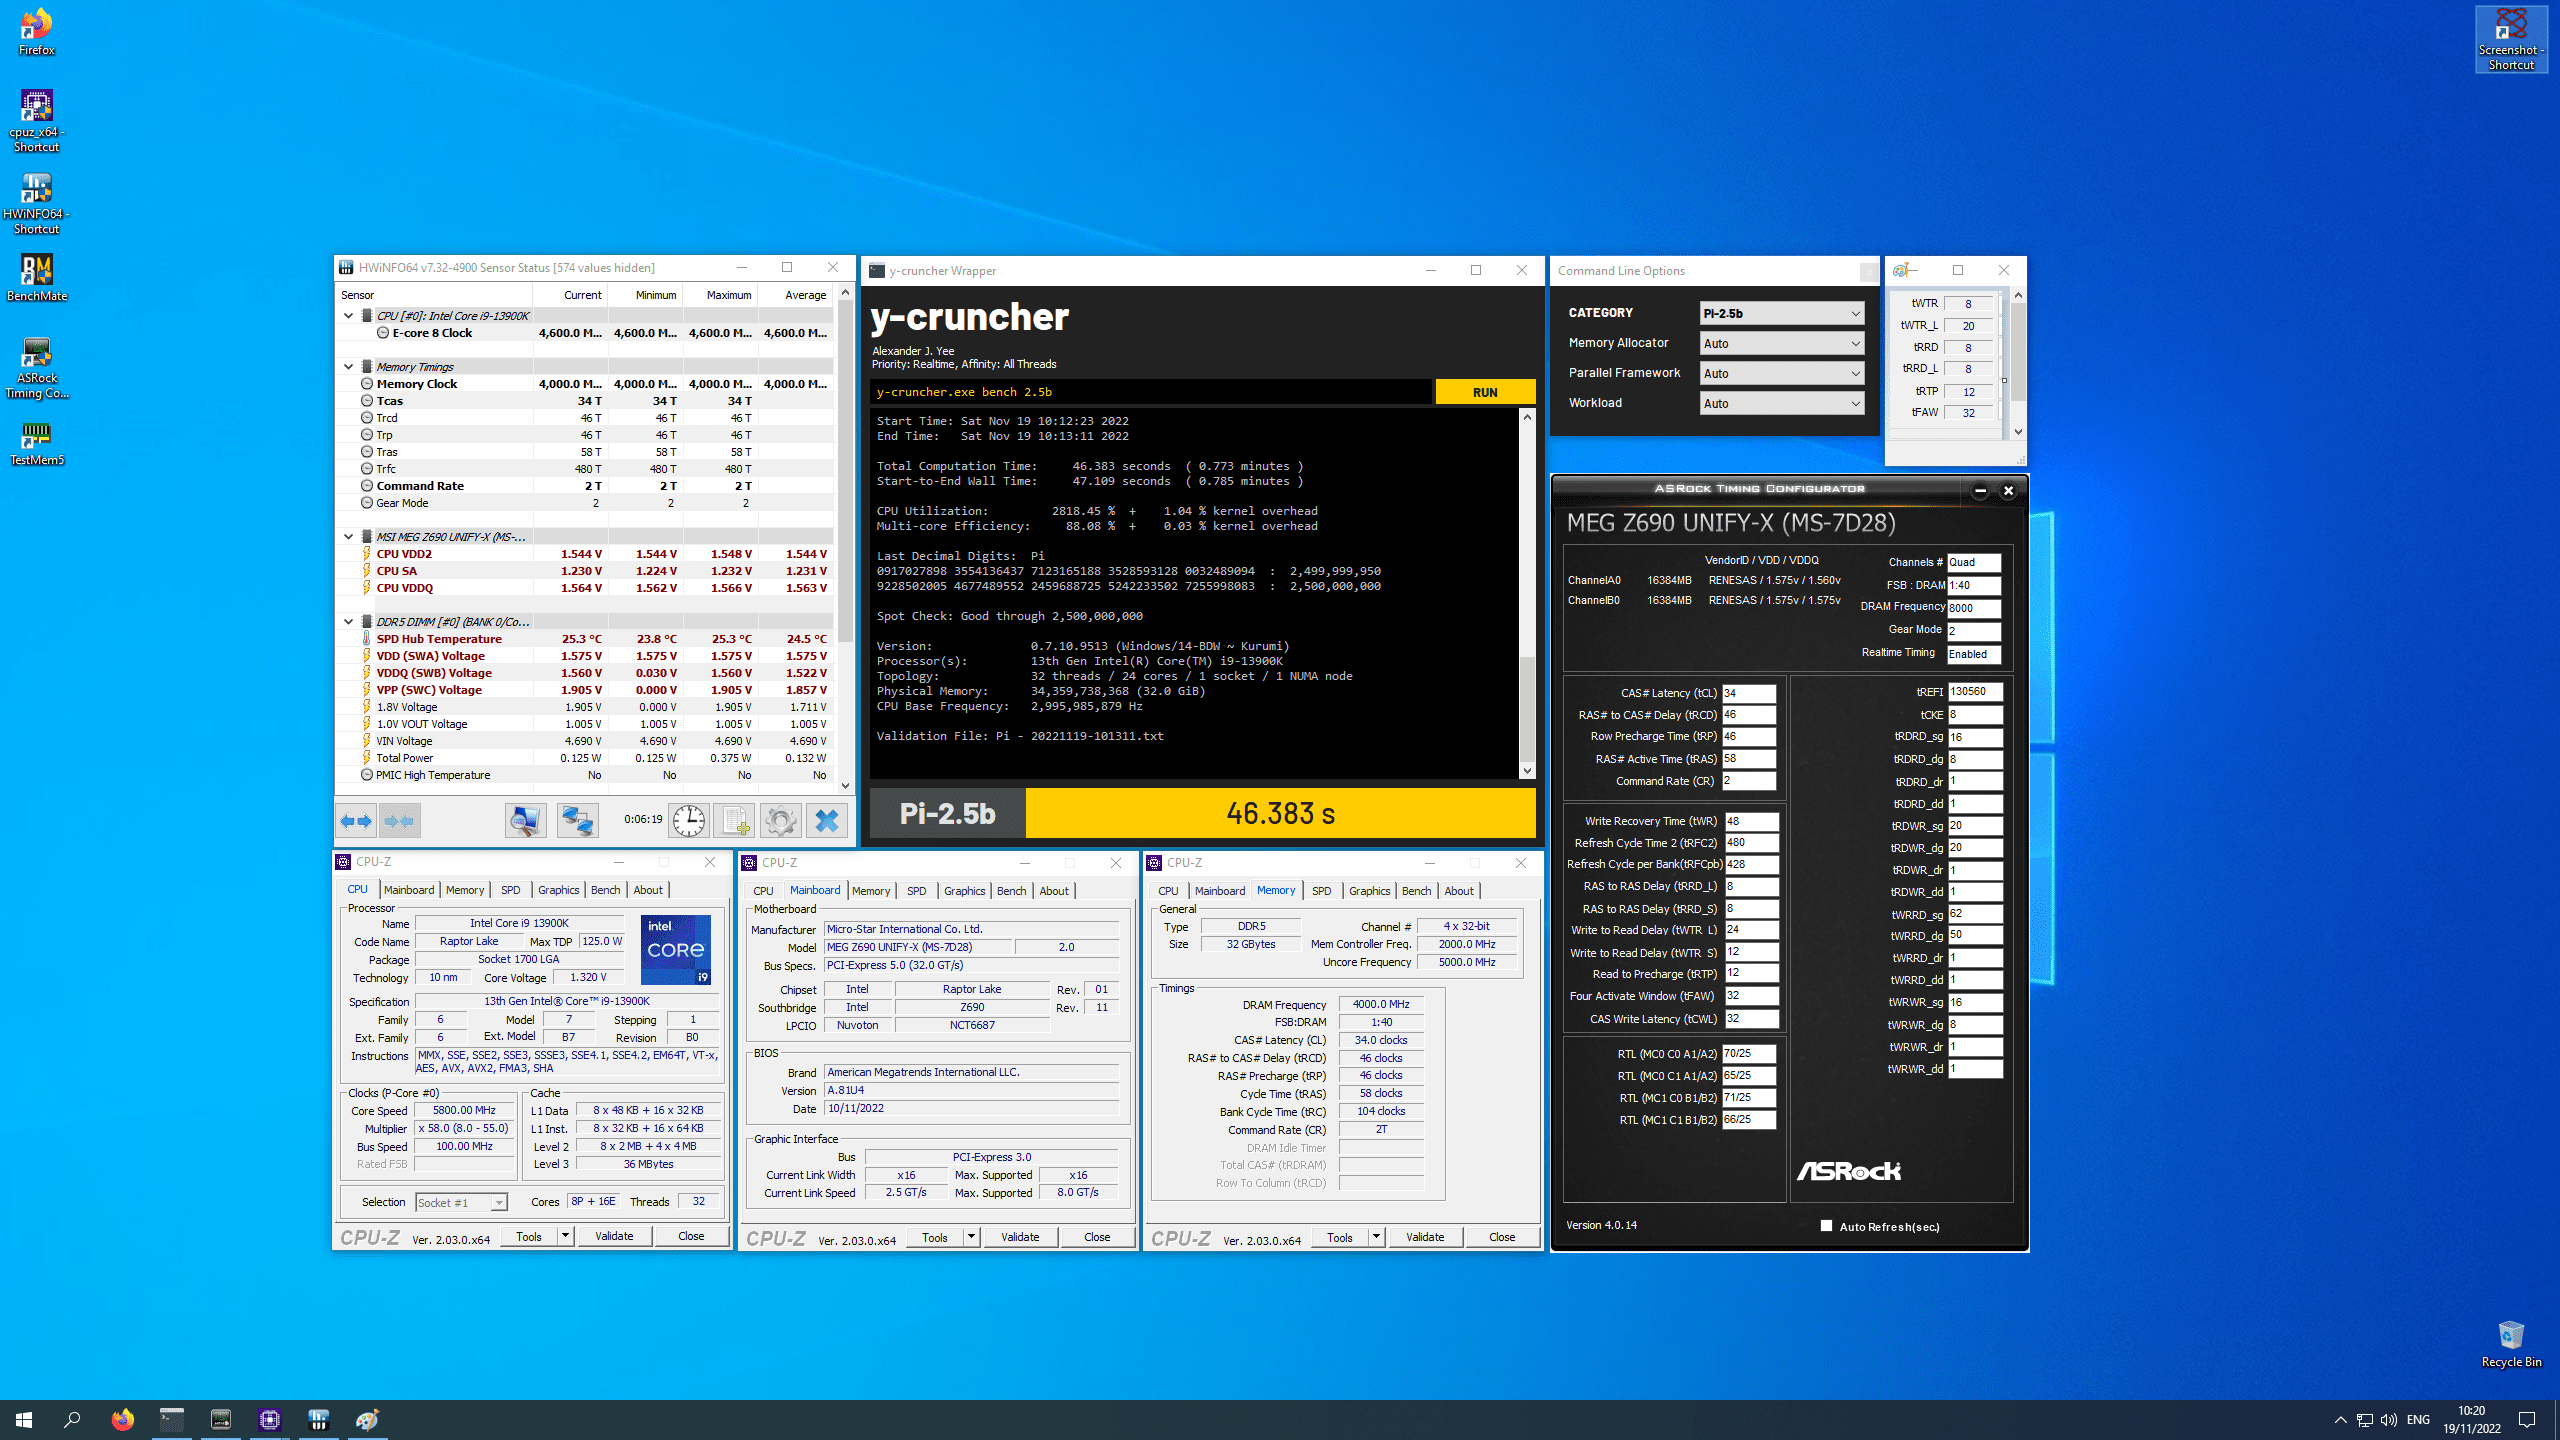Open Tools dropdown arrow in left CPU-Z
The image size is (2560, 1440).
pos(565,1236)
